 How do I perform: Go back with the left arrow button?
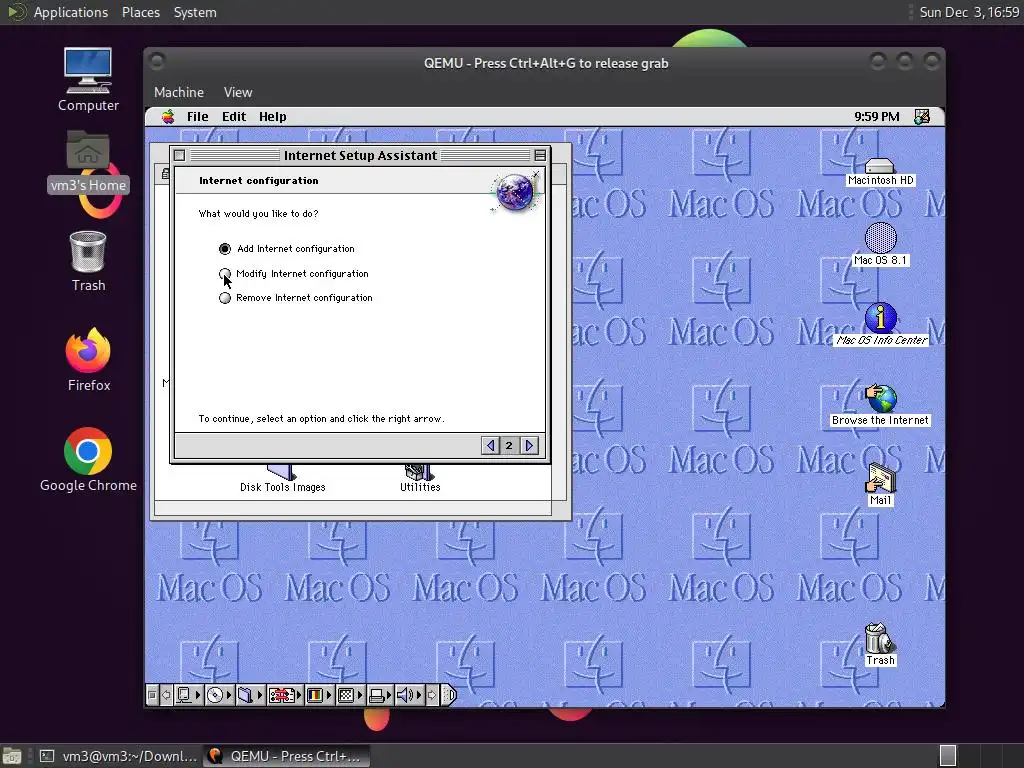[490, 445]
